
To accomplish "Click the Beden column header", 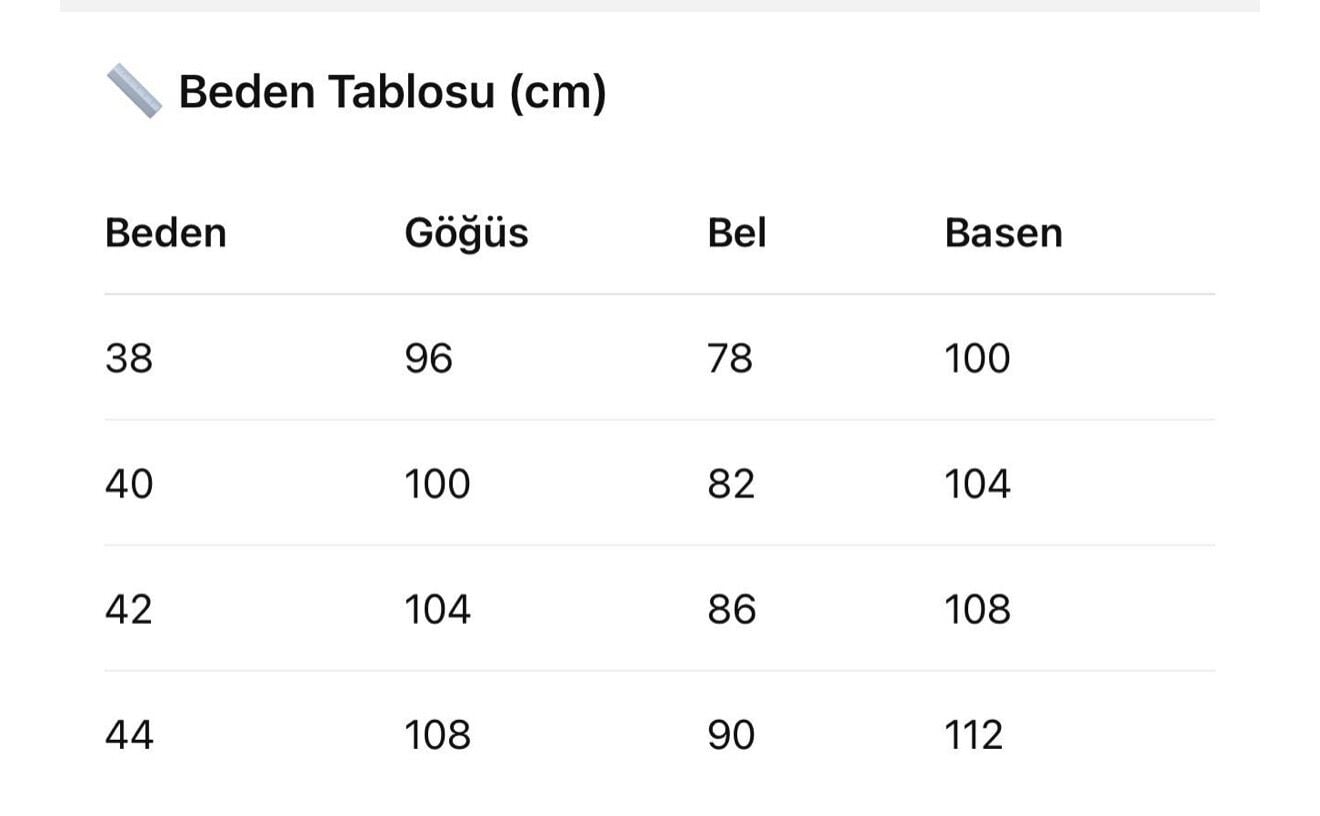I will point(166,233).
